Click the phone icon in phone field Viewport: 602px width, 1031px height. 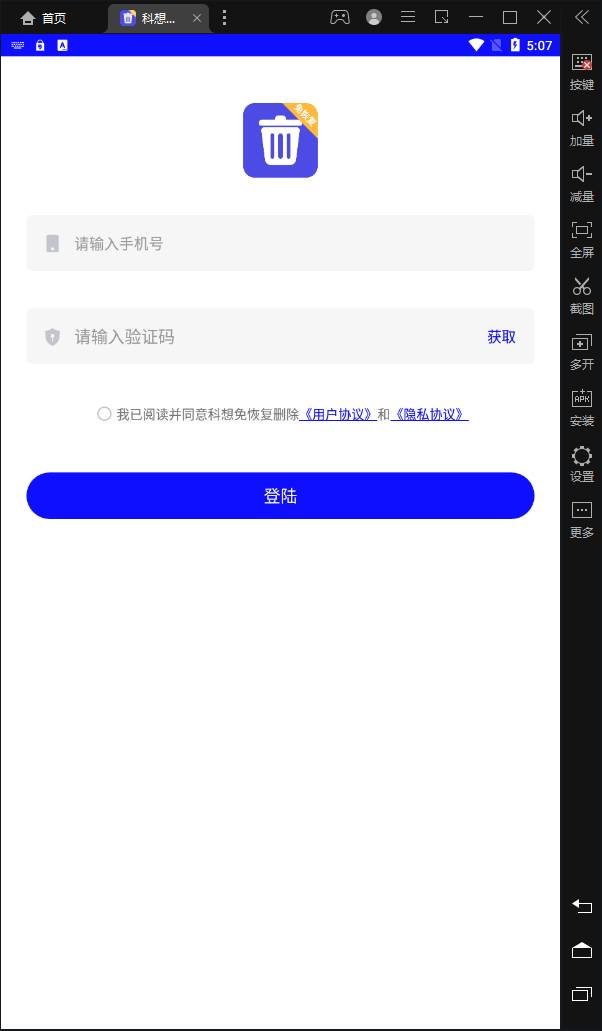(x=53, y=243)
